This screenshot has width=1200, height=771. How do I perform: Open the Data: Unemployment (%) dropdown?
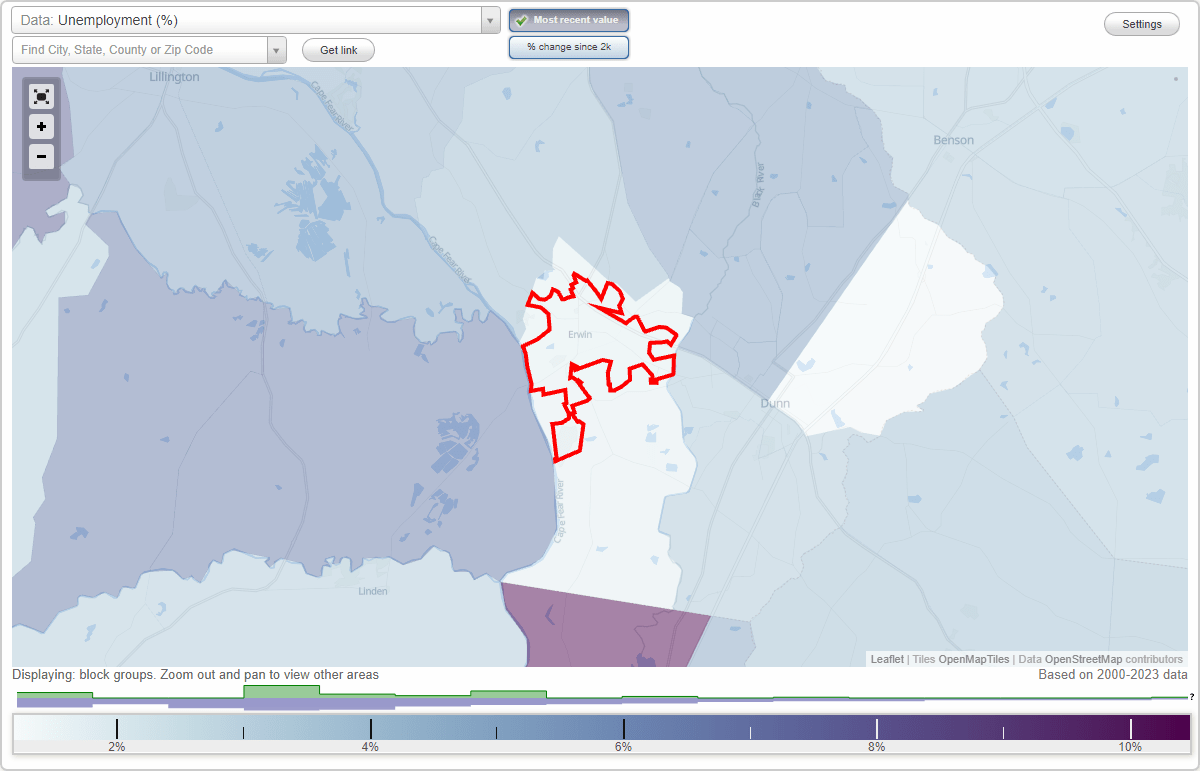point(250,19)
